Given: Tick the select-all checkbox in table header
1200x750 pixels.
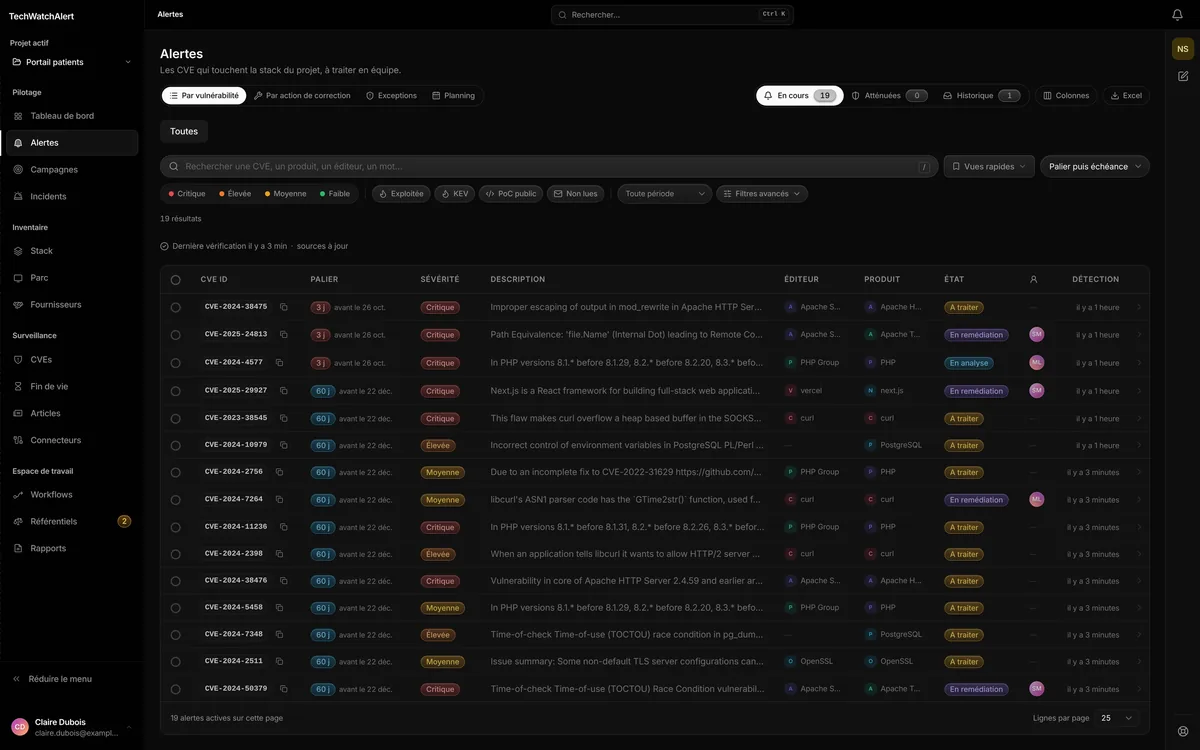Looking at the screenshot, I should coord(176,280).
